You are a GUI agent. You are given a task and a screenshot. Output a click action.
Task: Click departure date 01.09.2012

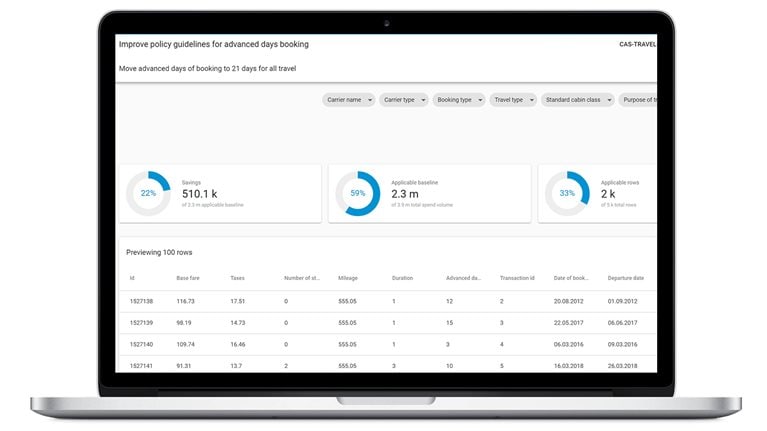(x=623, y=301)
